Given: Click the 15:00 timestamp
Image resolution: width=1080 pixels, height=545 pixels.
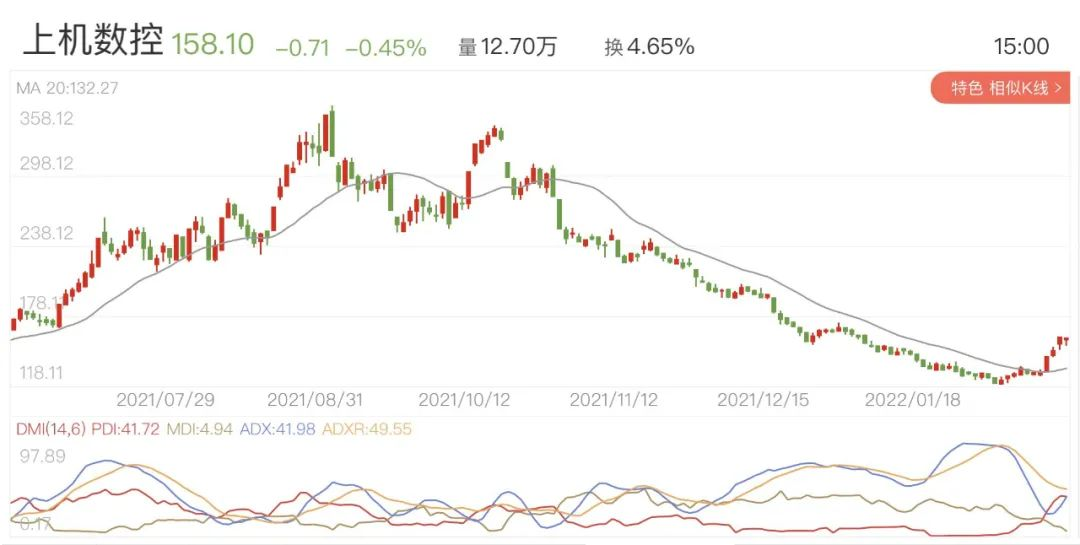Looking at the screenshot, I should 1021,47.
